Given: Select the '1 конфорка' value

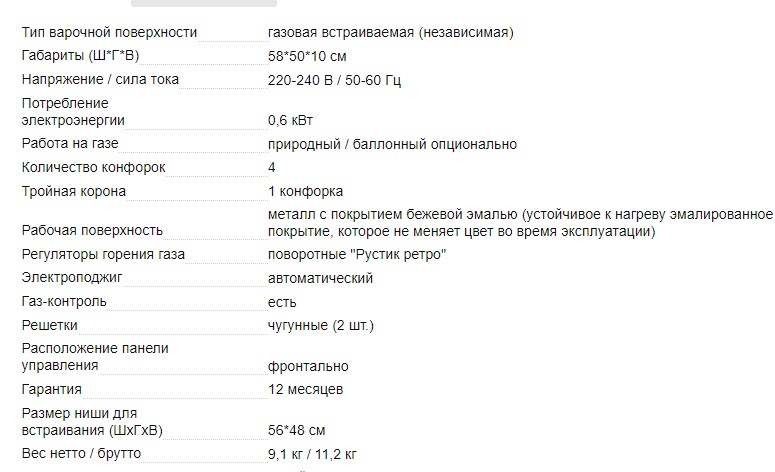Looking at the screenshot, I should 305,191.
